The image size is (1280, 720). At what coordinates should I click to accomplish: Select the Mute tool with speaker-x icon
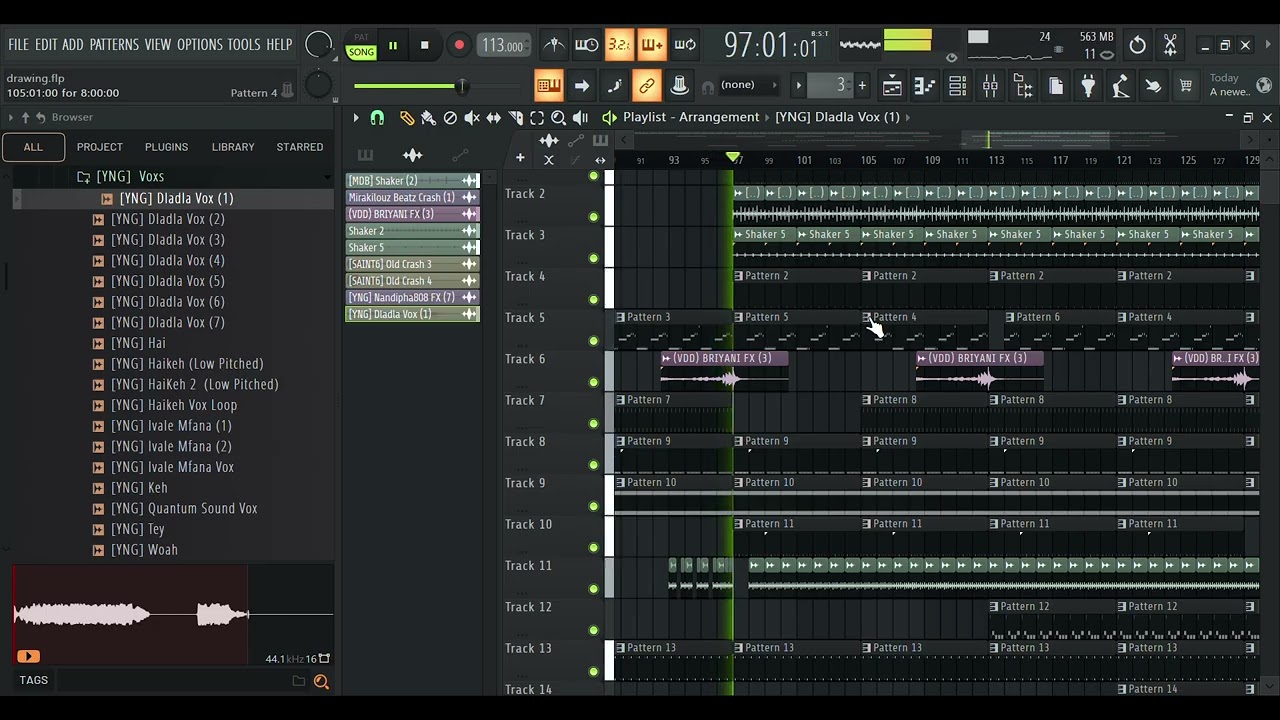(472, 118)
